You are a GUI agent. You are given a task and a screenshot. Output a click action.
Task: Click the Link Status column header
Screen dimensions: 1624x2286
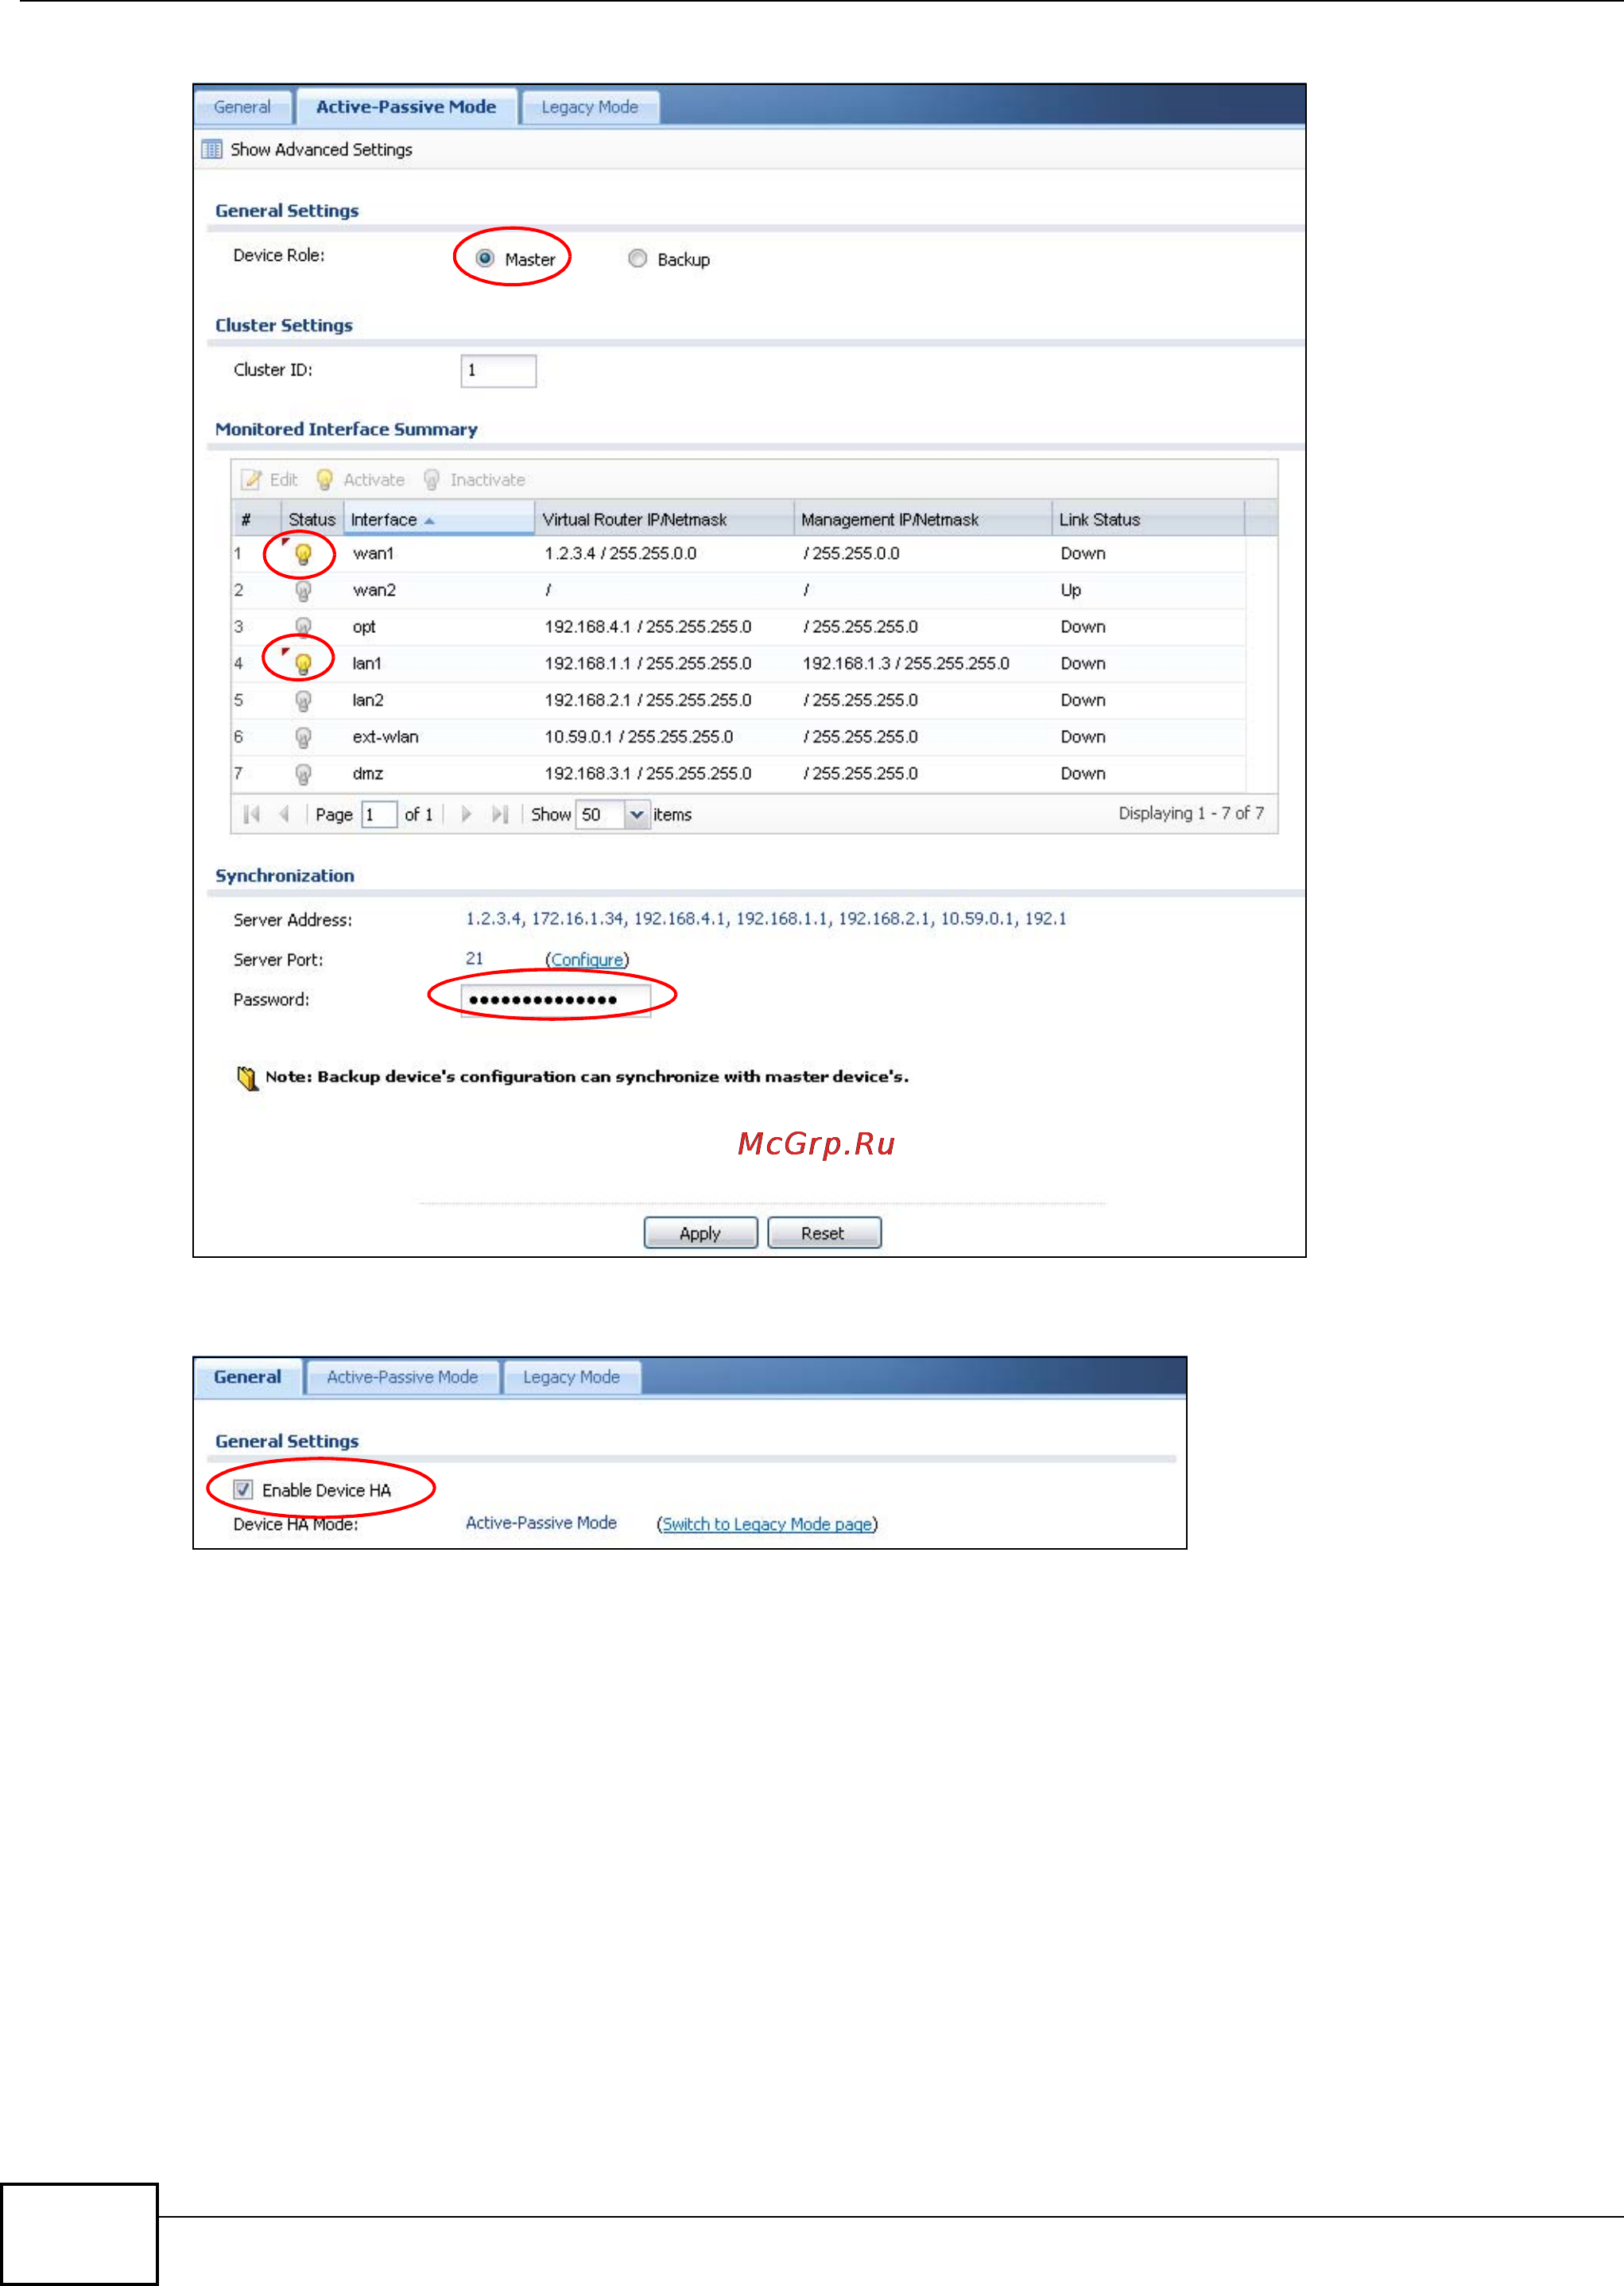click(1148, 519)
